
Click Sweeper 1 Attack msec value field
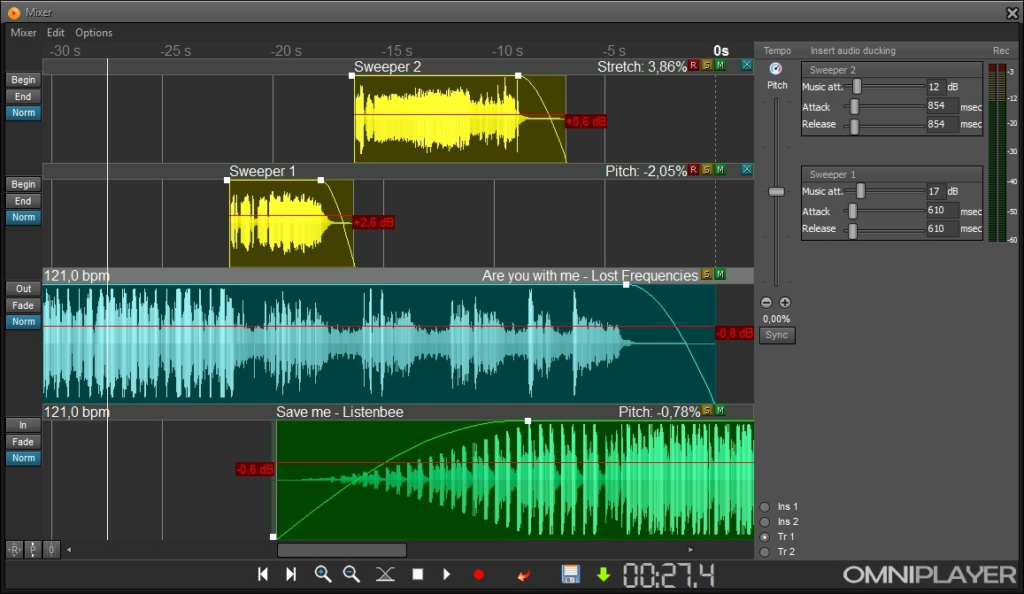tap(941, 210)
